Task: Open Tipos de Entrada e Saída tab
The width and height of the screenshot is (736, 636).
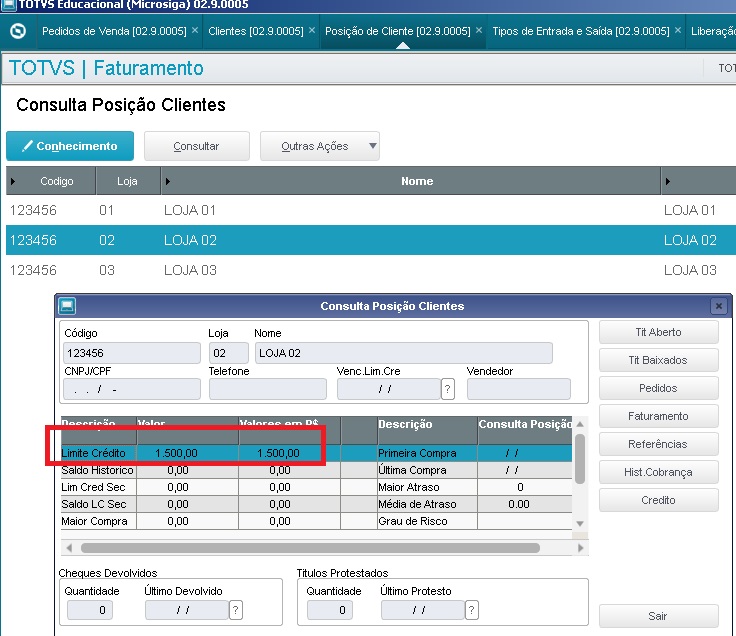Action: tap(581, 31)
